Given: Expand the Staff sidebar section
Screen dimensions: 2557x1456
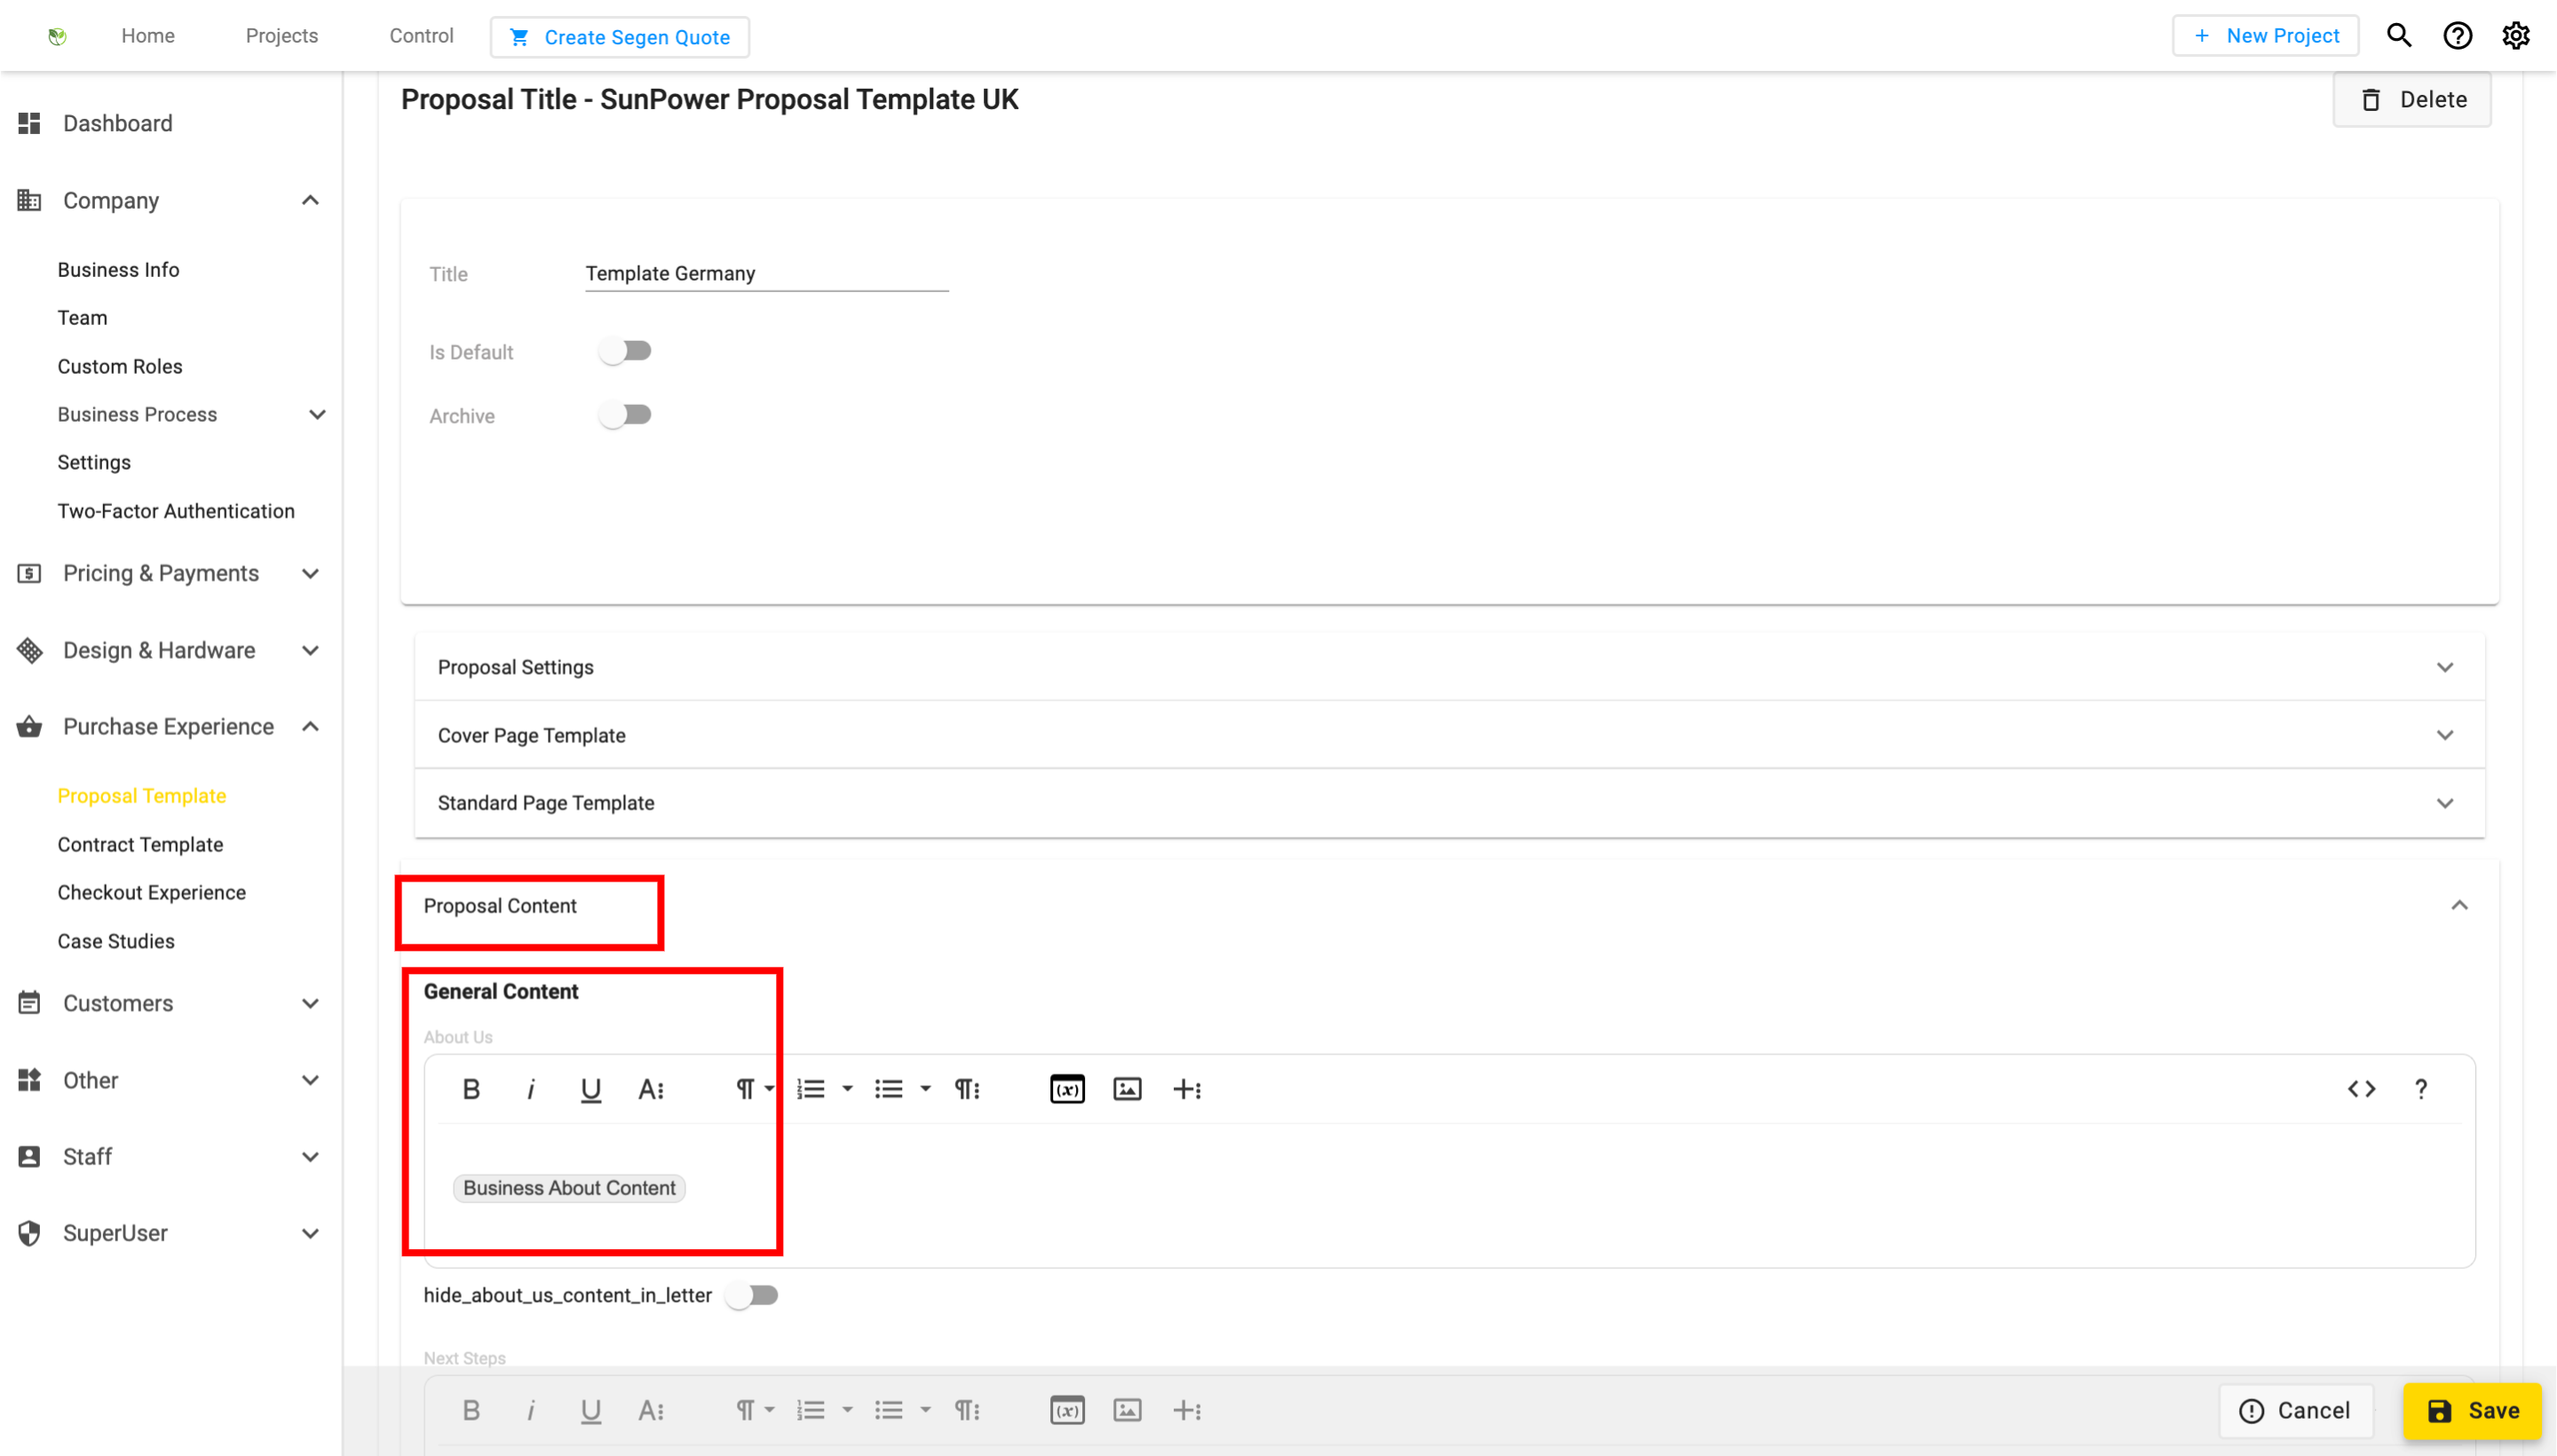Looking at the screenshot, I should coord(310,1158).
